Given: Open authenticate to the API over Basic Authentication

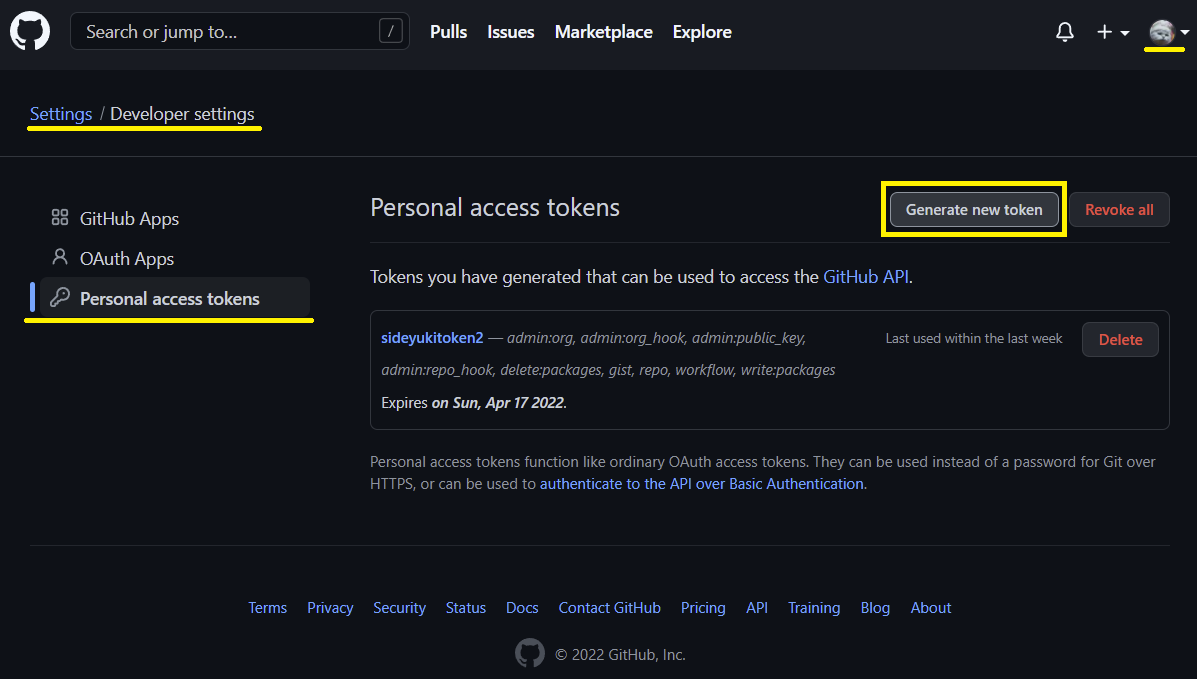Looking at the screenshot, I should pos(702,483).
